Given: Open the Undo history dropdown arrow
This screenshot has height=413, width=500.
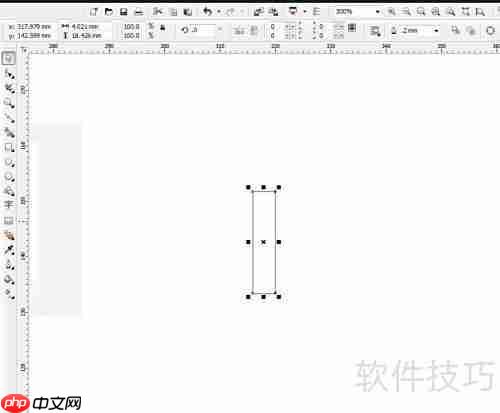Looking at the screenshot, I should click(x=219, y=12).
